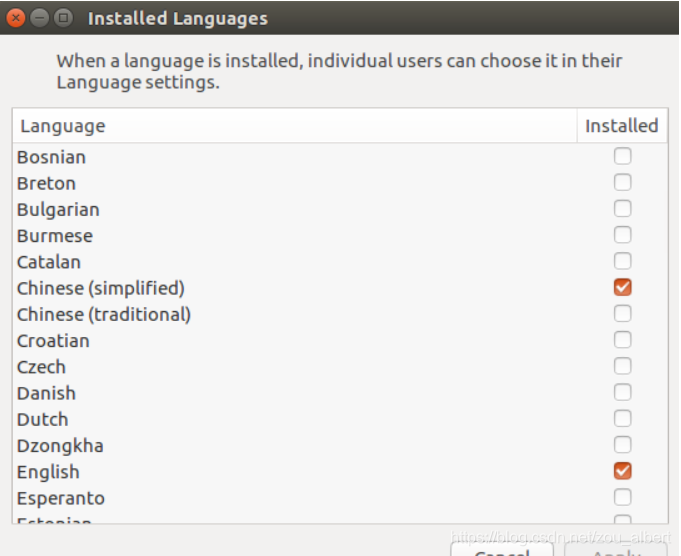Check the Bulgarian installed box
Image resolution: width=681 pixels, height=556 pixels.
622,208
